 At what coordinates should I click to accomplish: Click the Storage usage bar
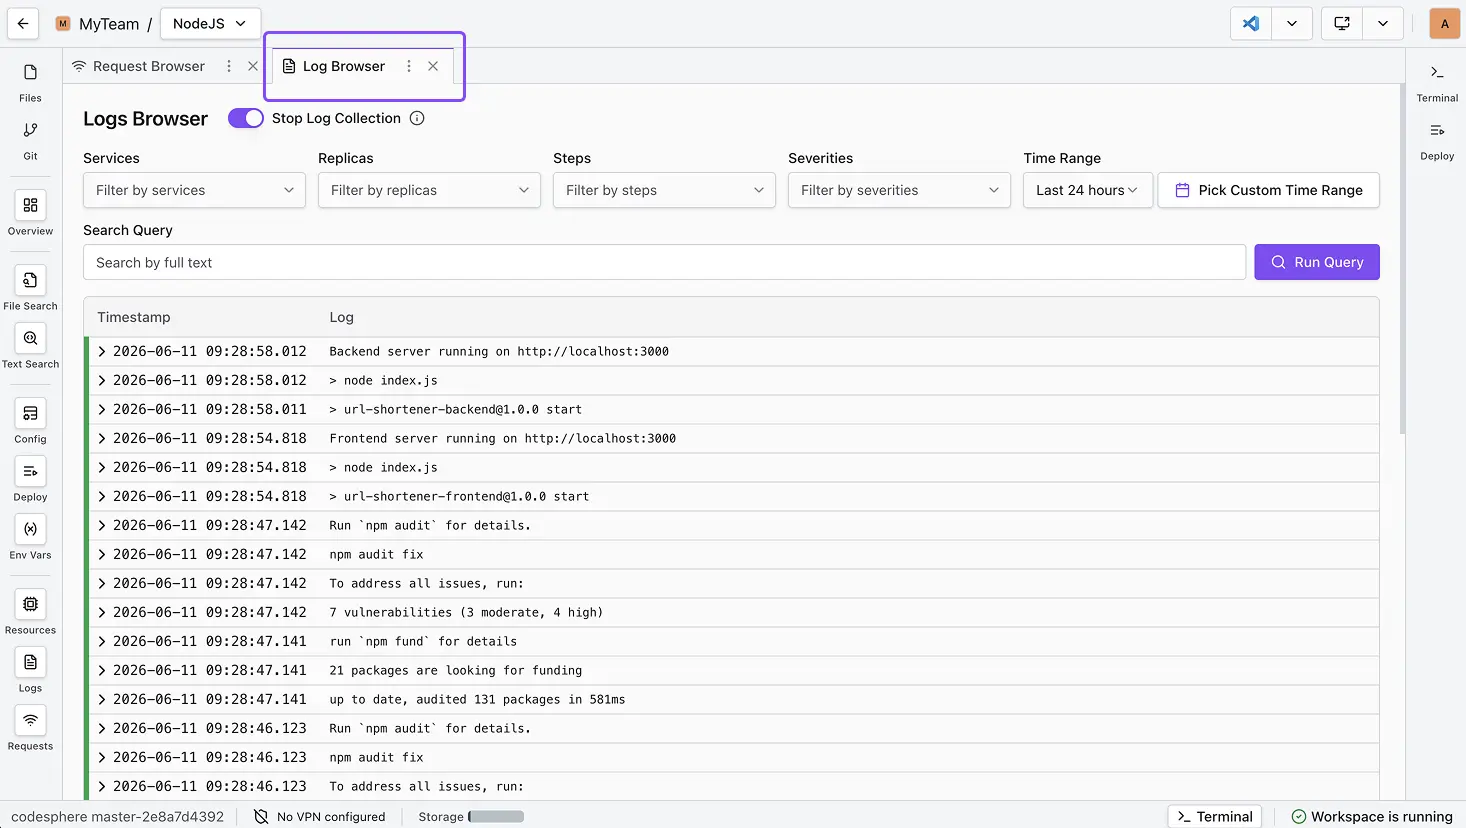496,816
